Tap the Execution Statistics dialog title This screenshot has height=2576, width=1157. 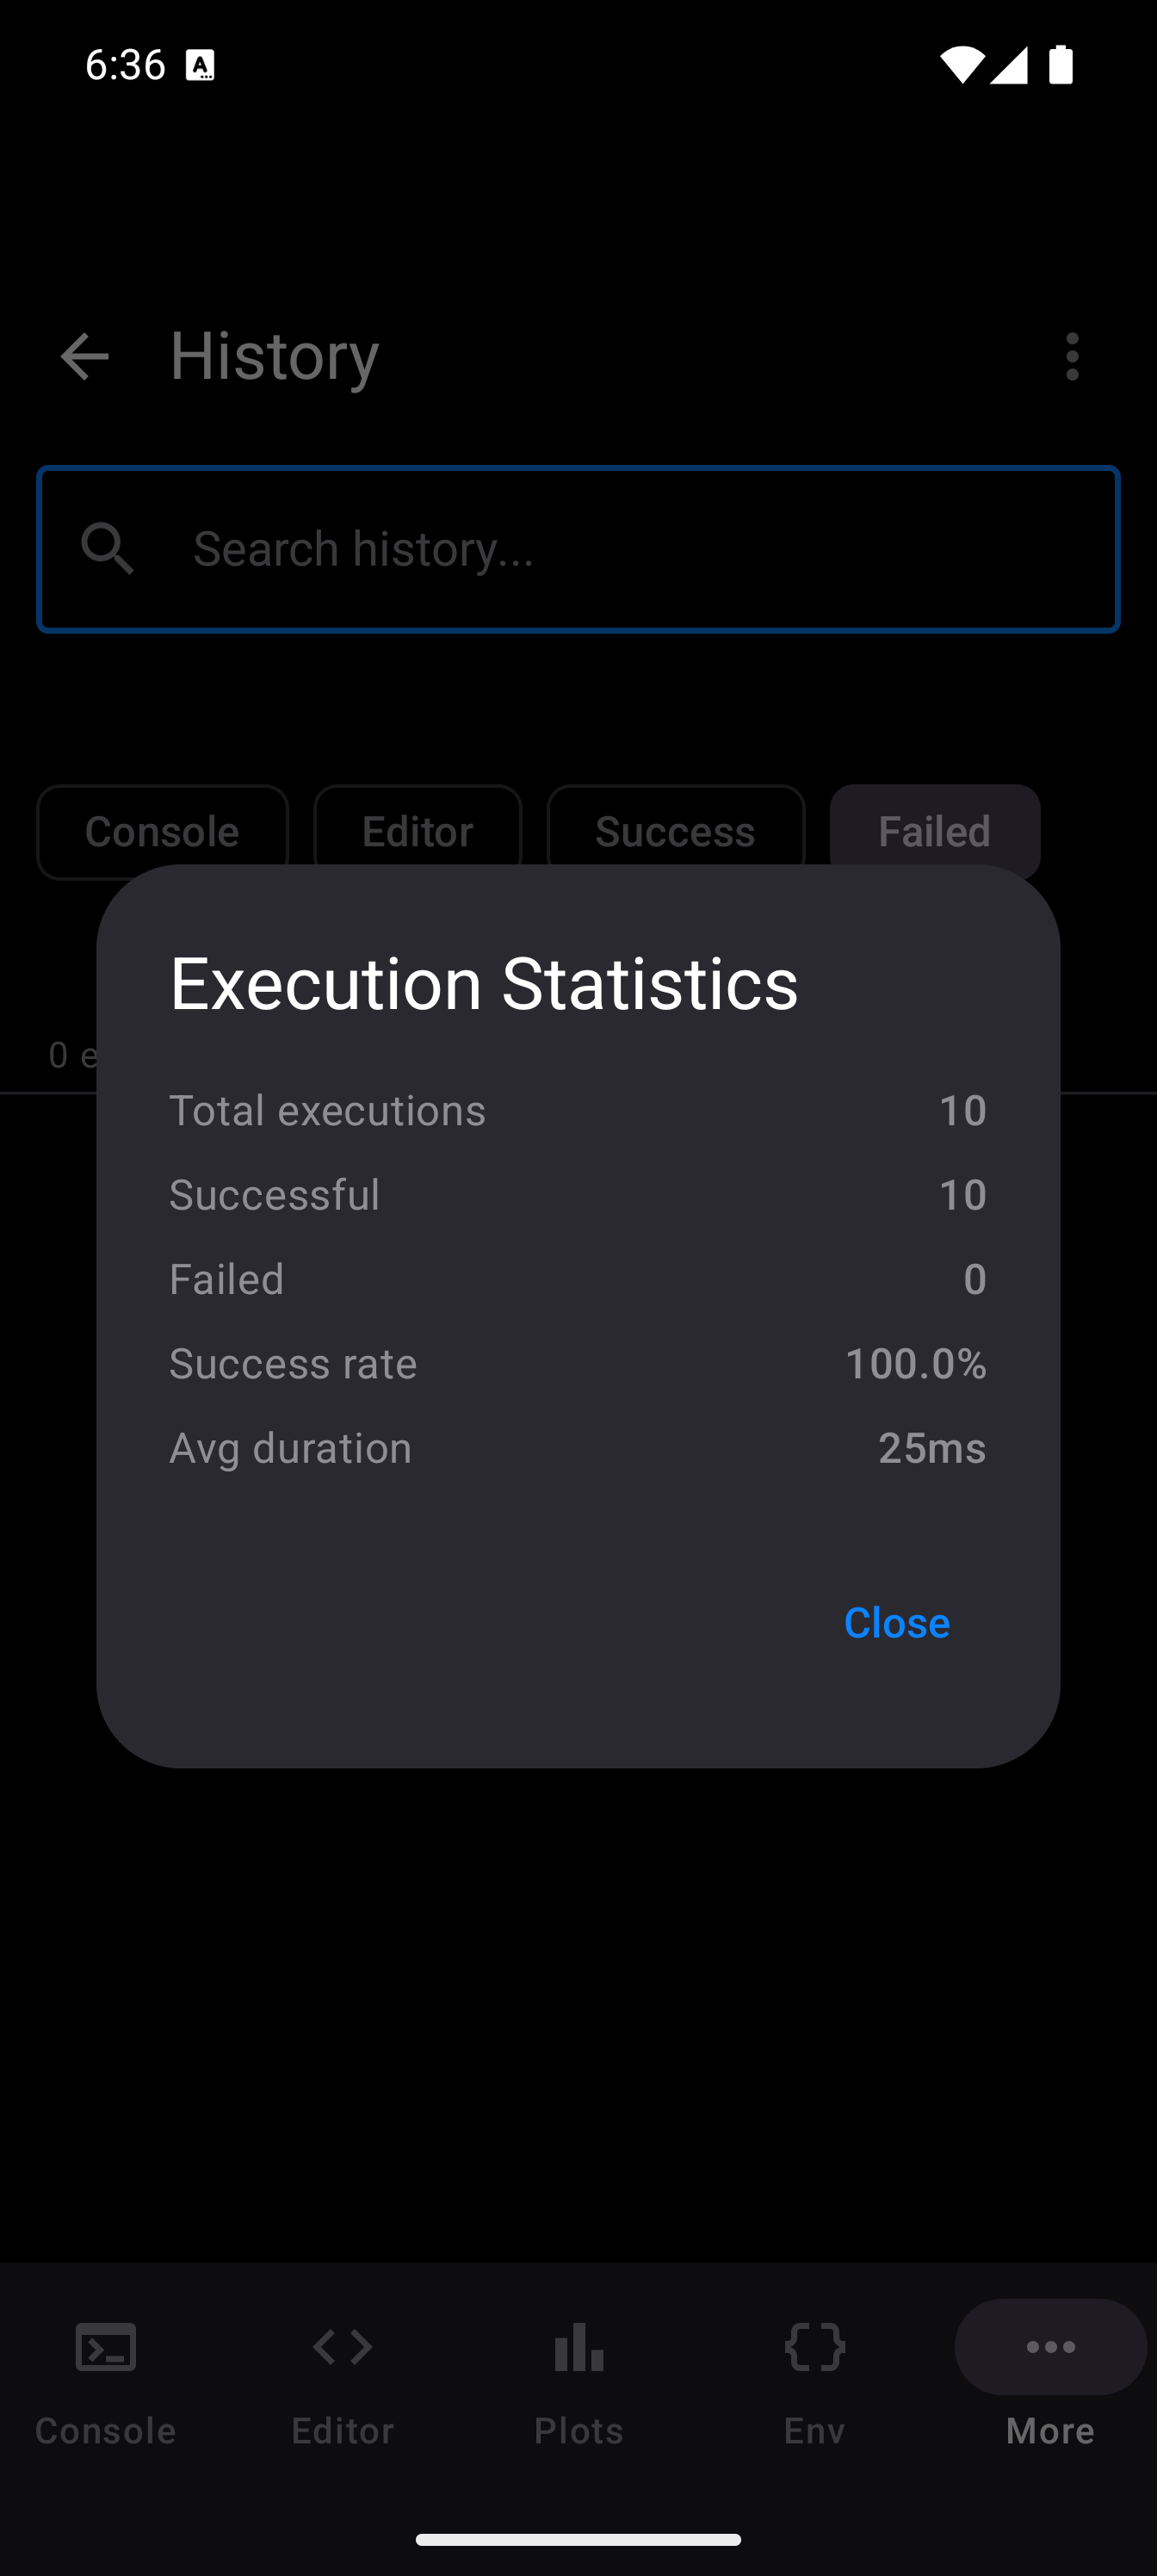484,983
